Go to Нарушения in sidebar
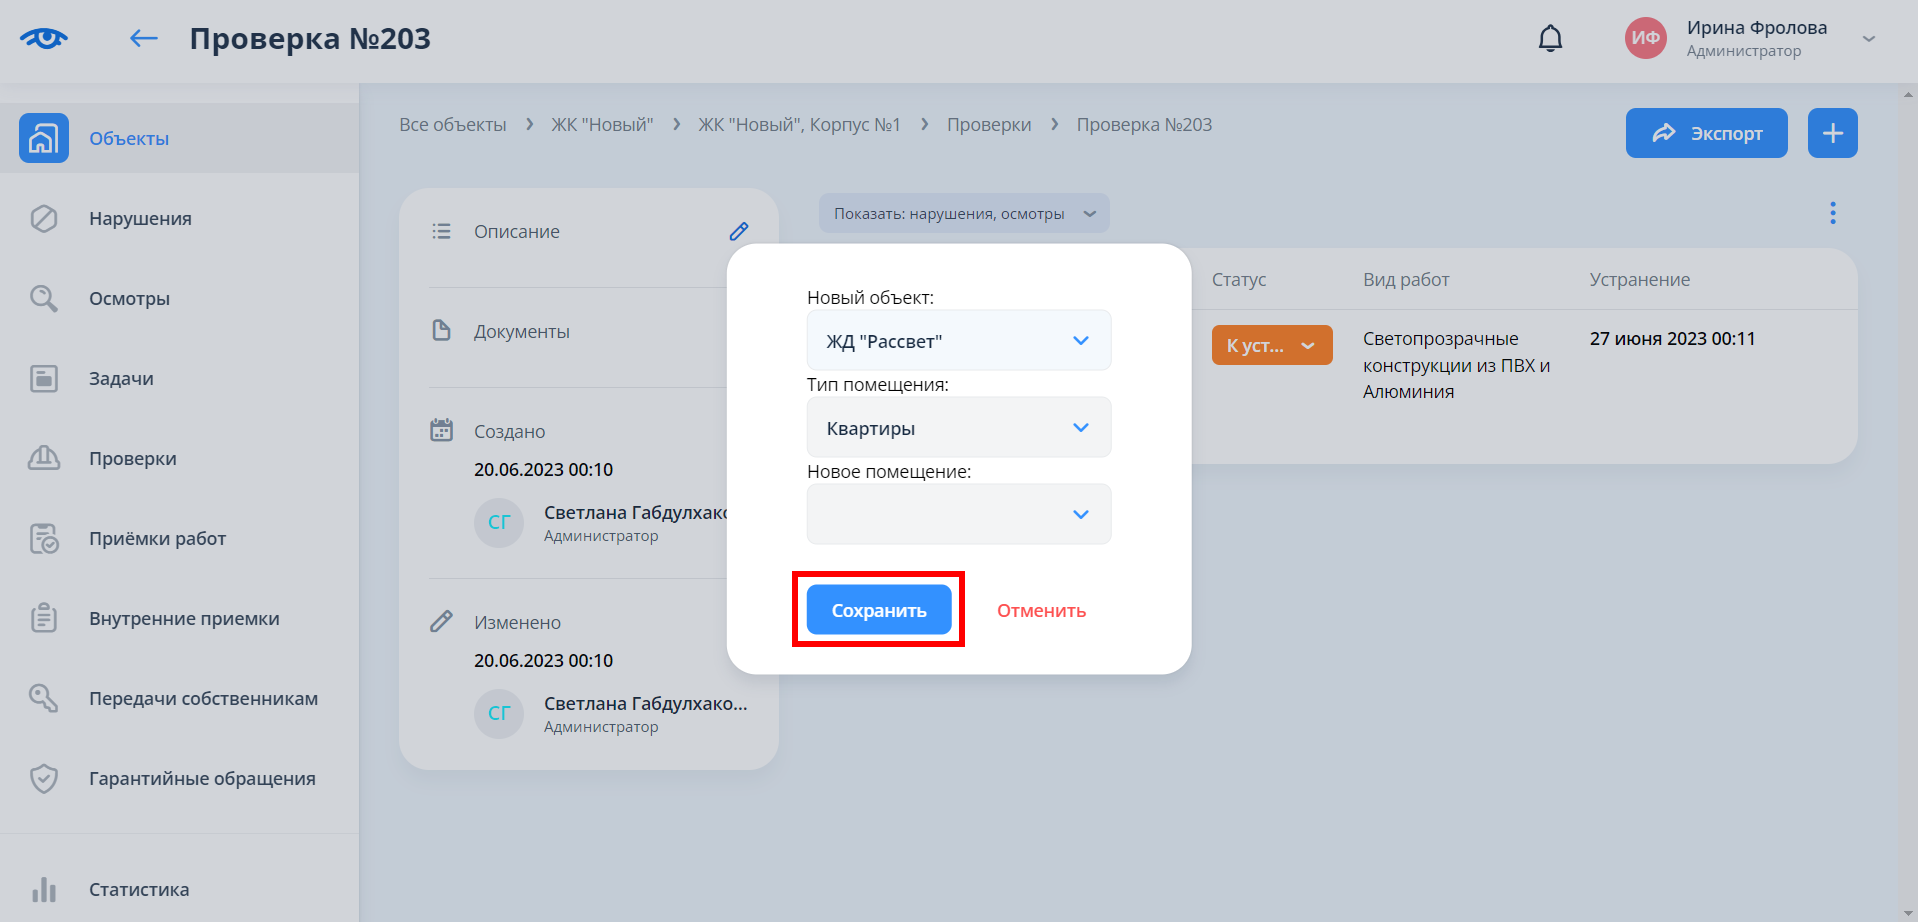The width and height of the screenshot is (1918, 922). pos(140,219)
